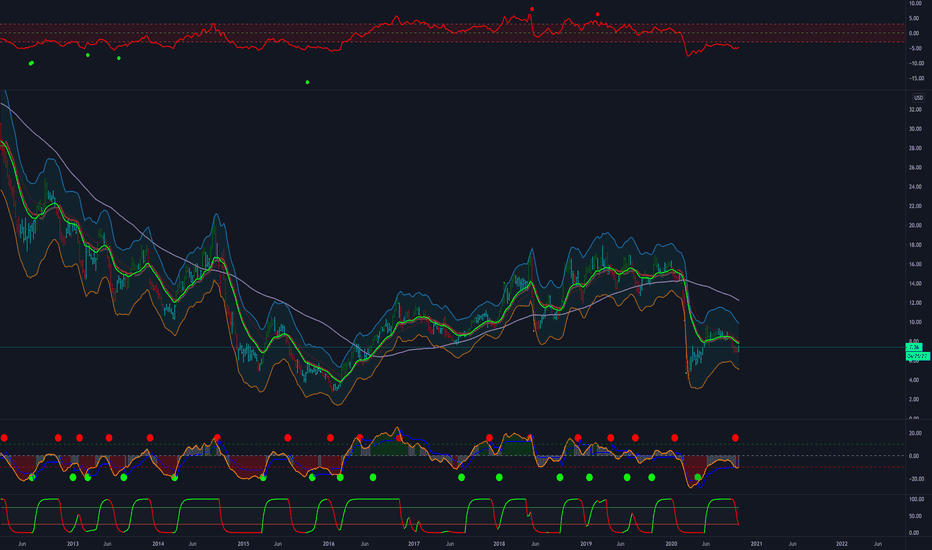Click the 2020 label on the time axis
Image resolution: width=932 pixels, height=550 pixels.
tap(671, 543)
